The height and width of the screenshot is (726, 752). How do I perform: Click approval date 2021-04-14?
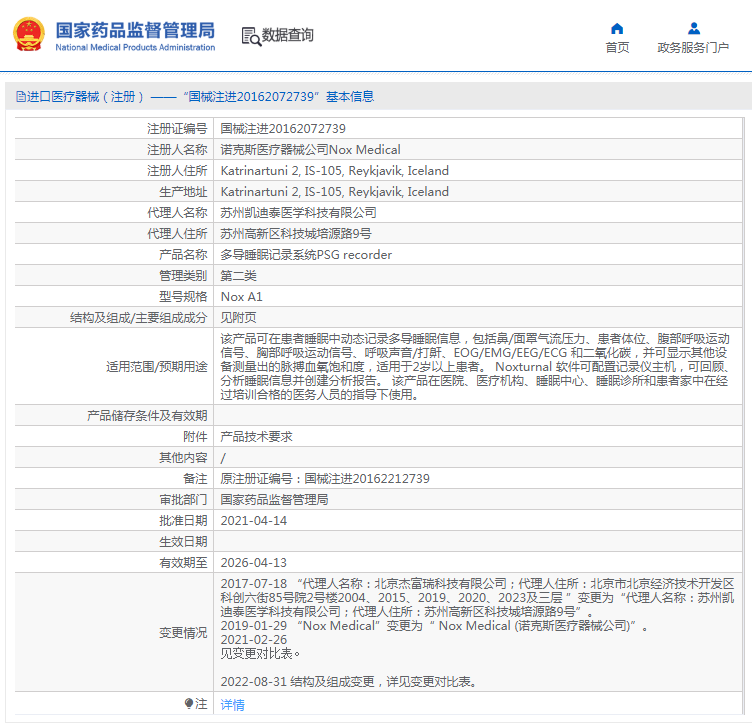click(x=254, y=521)
